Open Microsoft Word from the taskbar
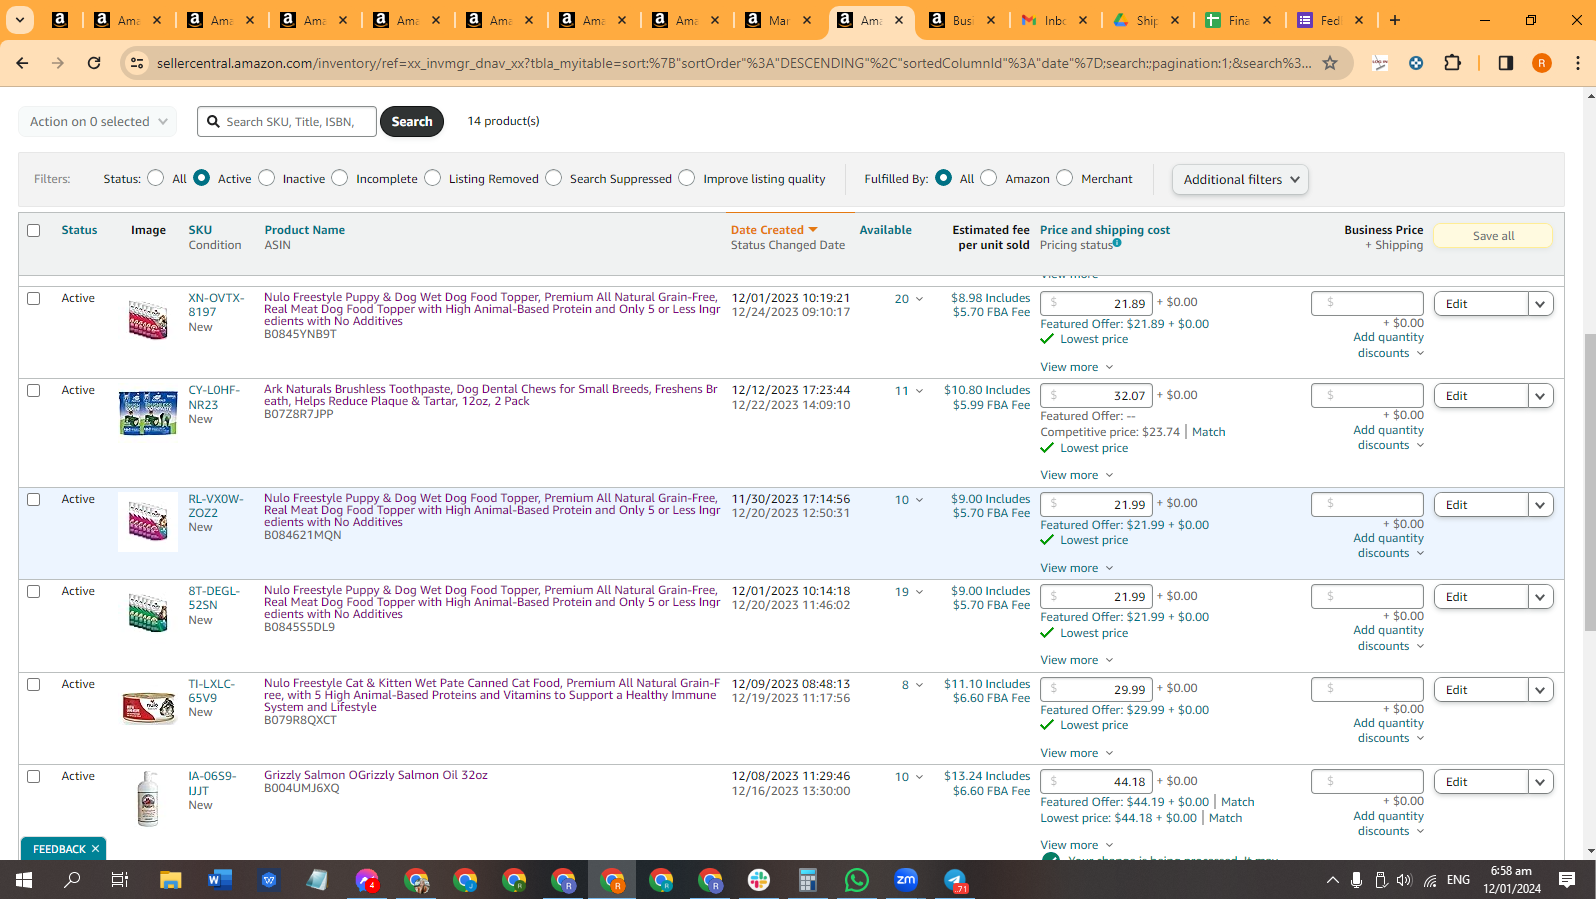This screenshot has width=1596, height=899. click(219, 880)
